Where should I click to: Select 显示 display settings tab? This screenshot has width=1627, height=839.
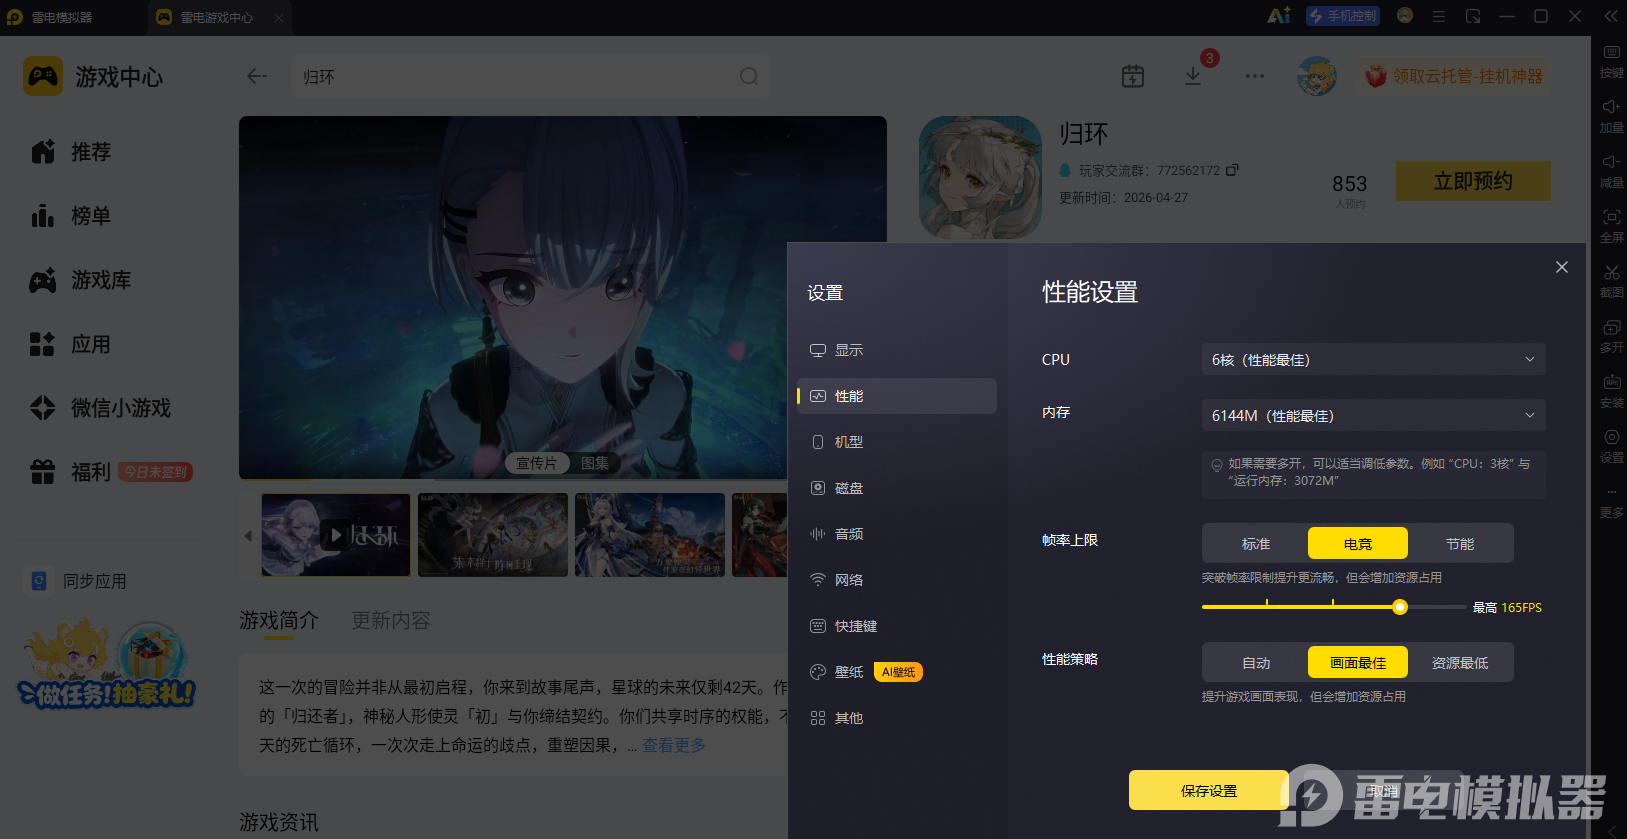(x=897, y=350)
